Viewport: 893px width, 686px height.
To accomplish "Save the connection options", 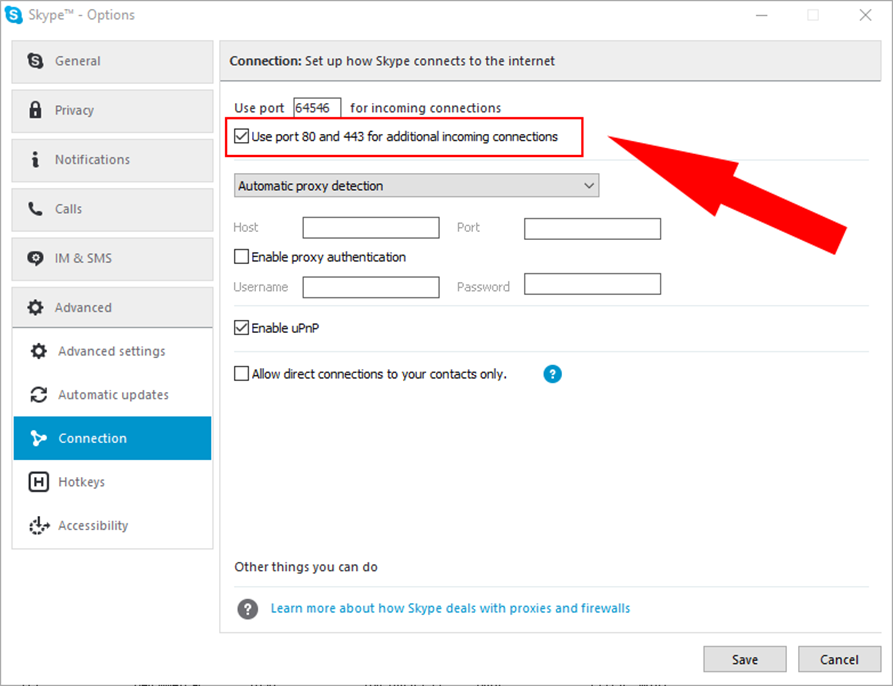I will pyautogui.click(x=745, y=659).
